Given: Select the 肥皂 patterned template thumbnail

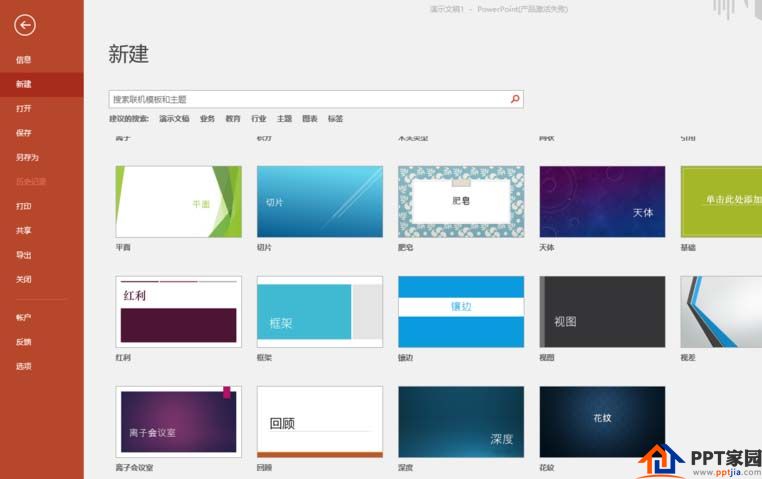Looking at the screenshot, I should point(461,202).
